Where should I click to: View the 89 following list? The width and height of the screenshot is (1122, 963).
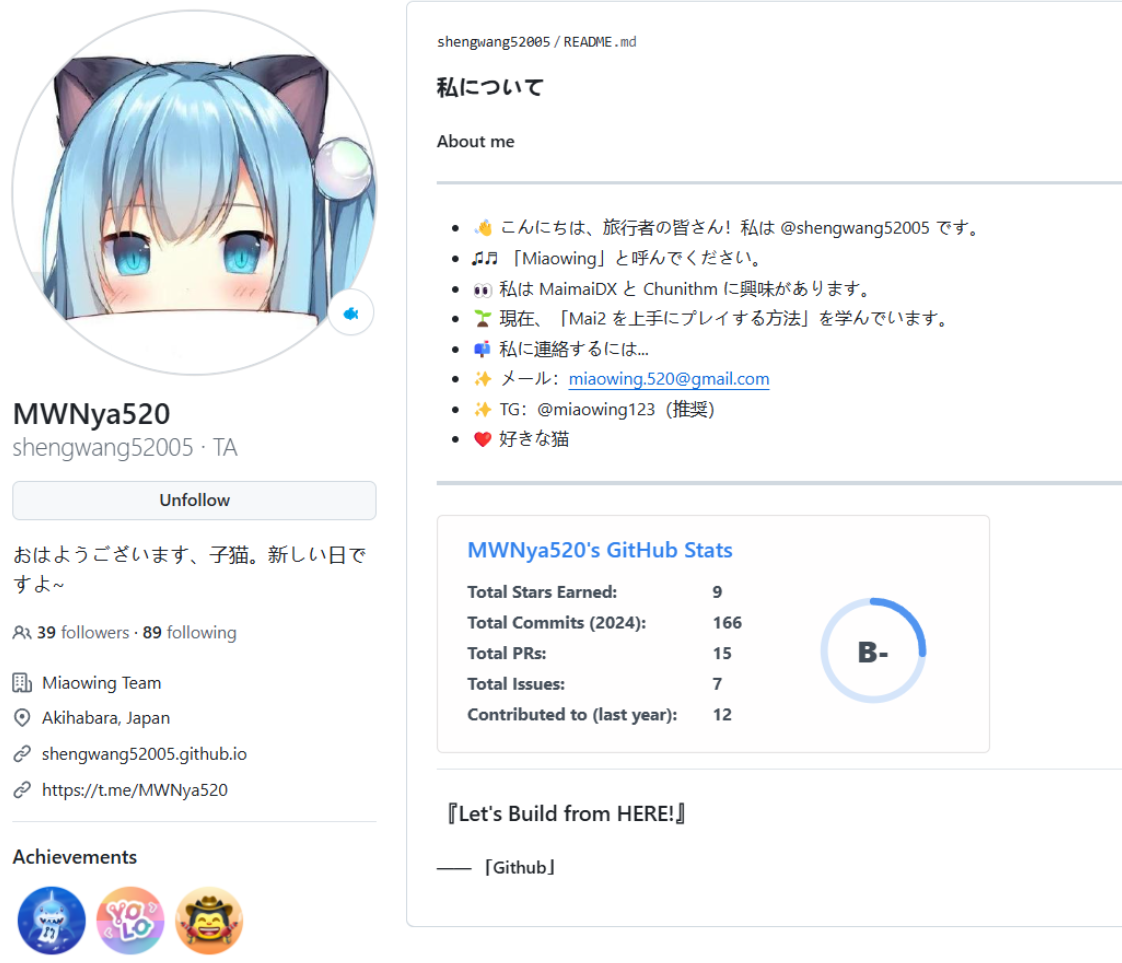(188, 632)
